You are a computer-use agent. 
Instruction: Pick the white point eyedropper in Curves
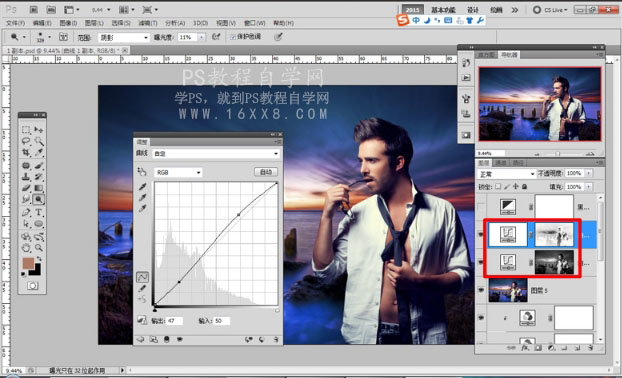point(142,208)
